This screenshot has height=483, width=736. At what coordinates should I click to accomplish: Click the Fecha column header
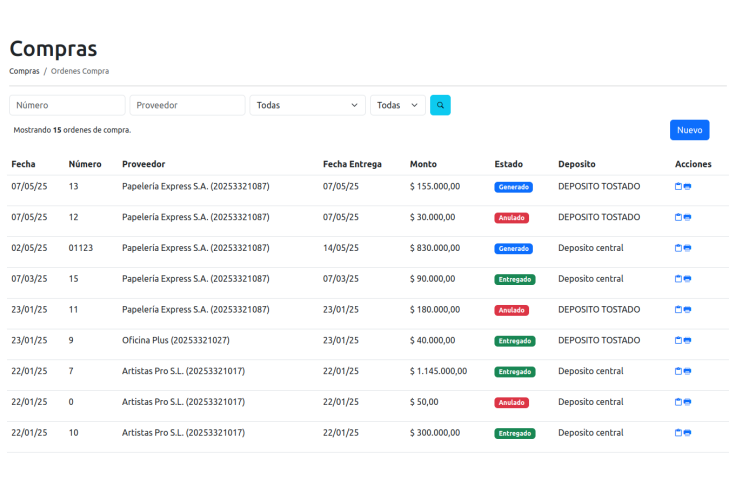[23, 164]
